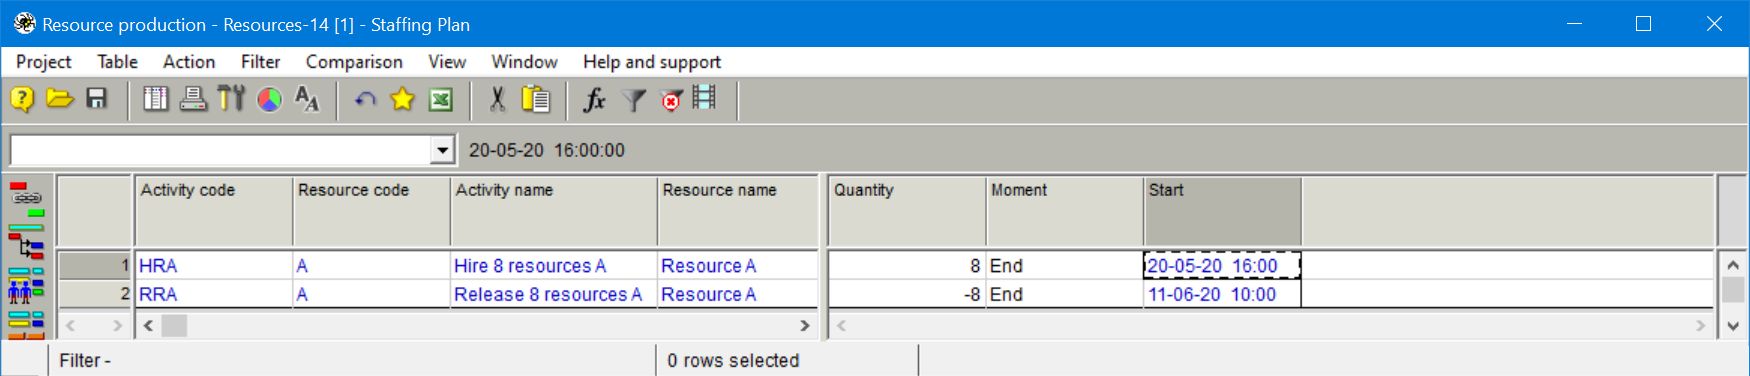Image resolution: width=1750 pixels, height=376 pixels.
Task: Paste using the clipboard icon
Action: [x=536, y=99]
